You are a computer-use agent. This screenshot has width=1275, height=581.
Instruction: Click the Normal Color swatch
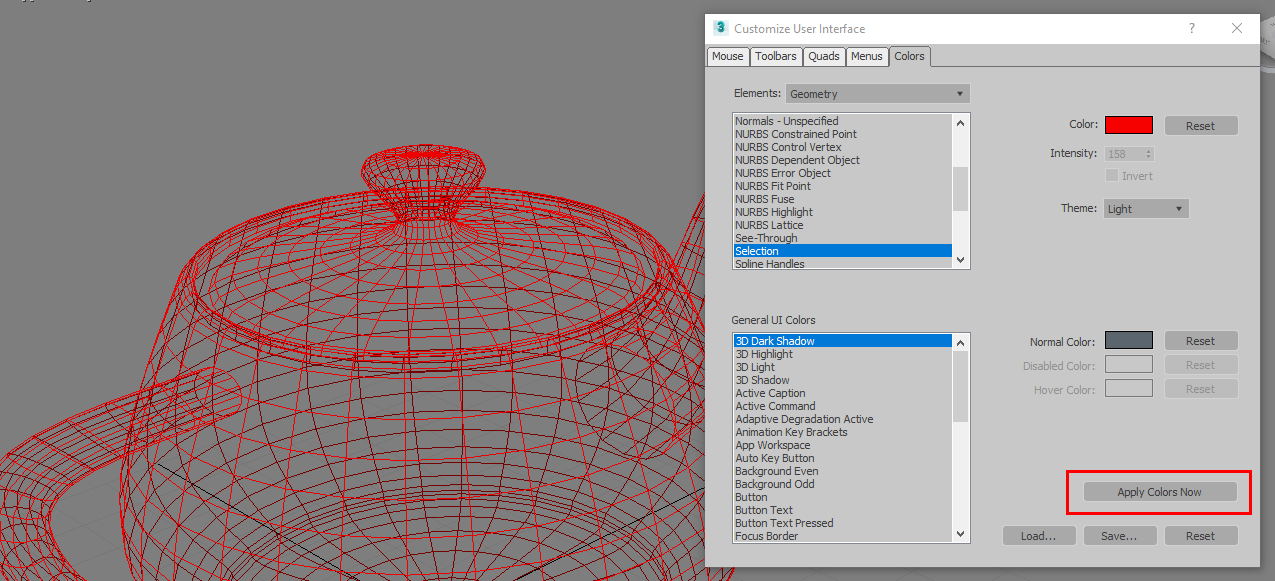coord(1128,340)
